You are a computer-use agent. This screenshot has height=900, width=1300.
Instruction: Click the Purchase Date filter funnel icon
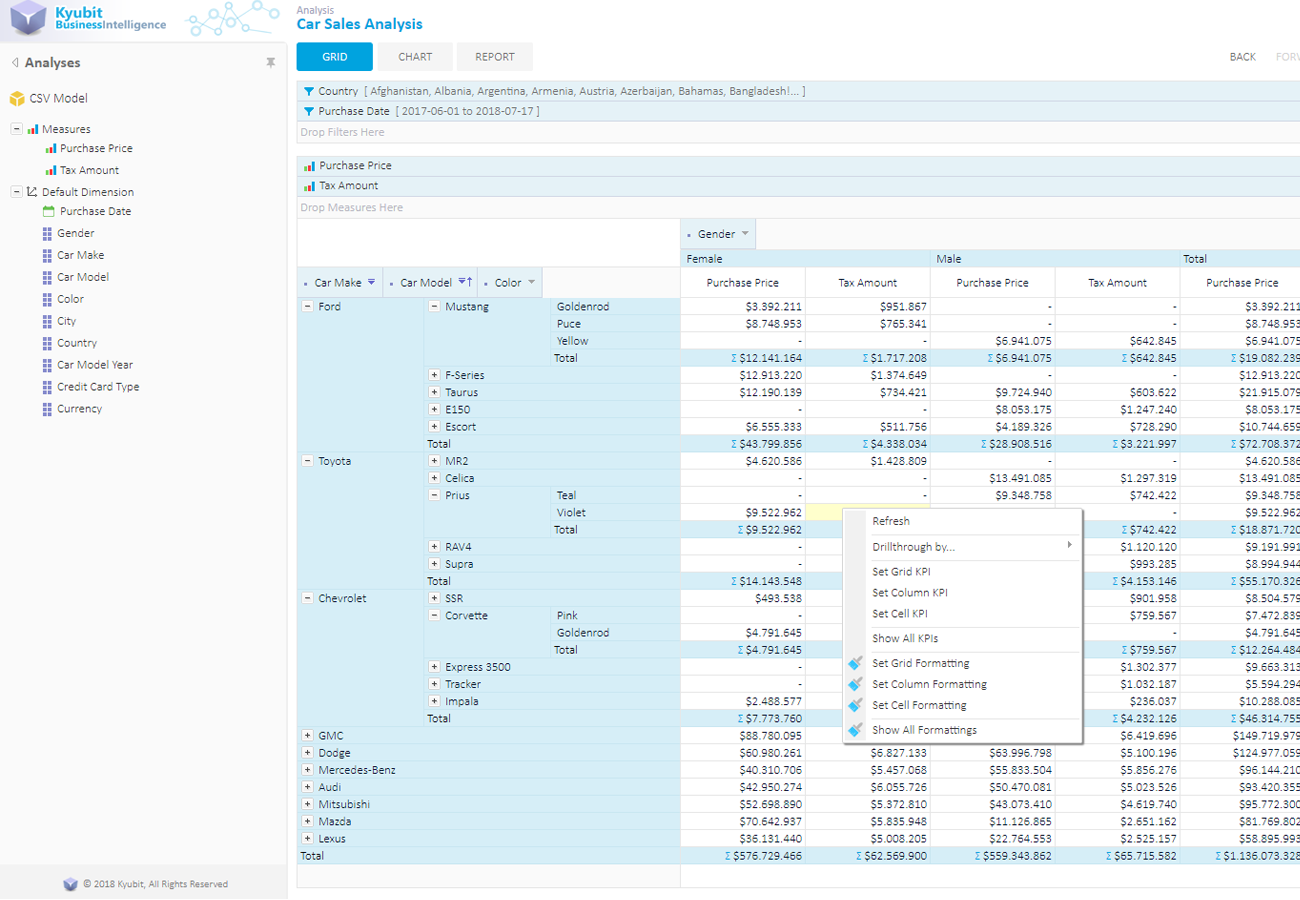pyautogui.click(x=309, y=111)
